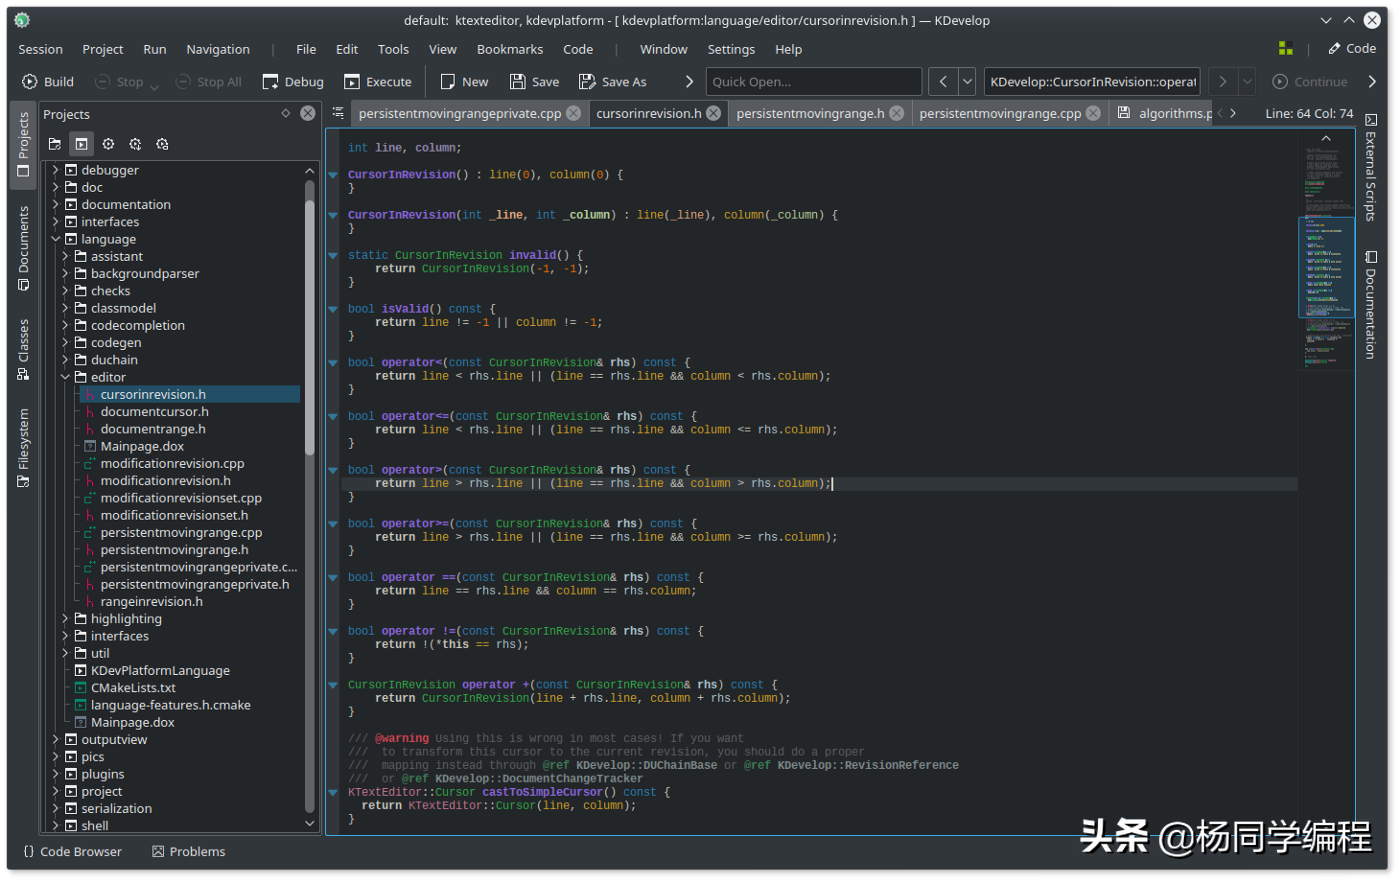The width and height of the screenshot is (1400, 882).
Task: Expand the duchain folder in the project tree
Action: [x=64, y=359]
